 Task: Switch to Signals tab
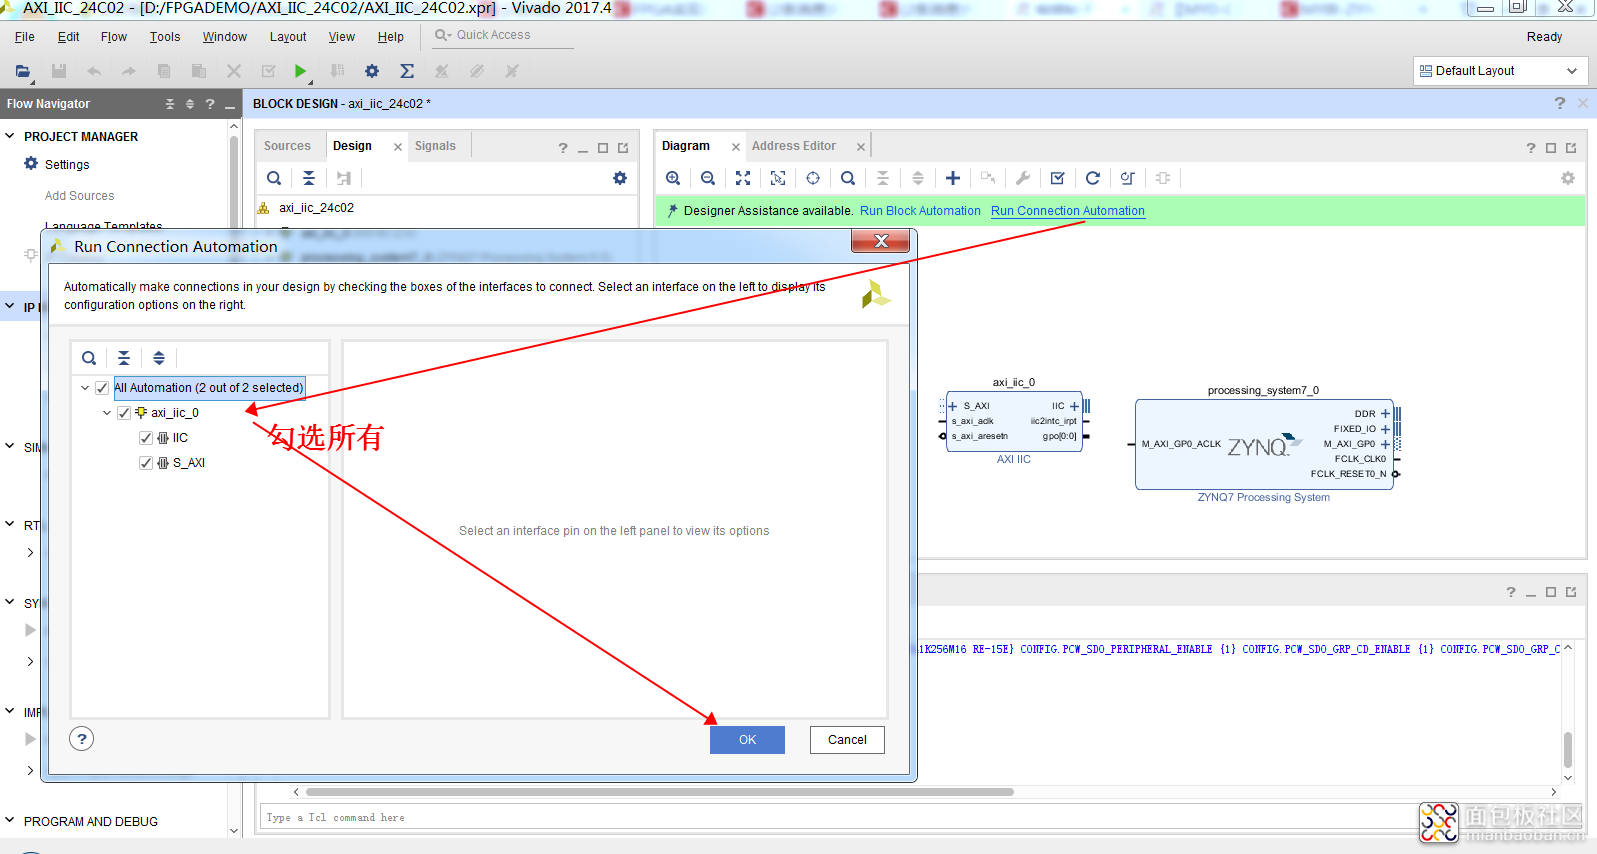435,146
